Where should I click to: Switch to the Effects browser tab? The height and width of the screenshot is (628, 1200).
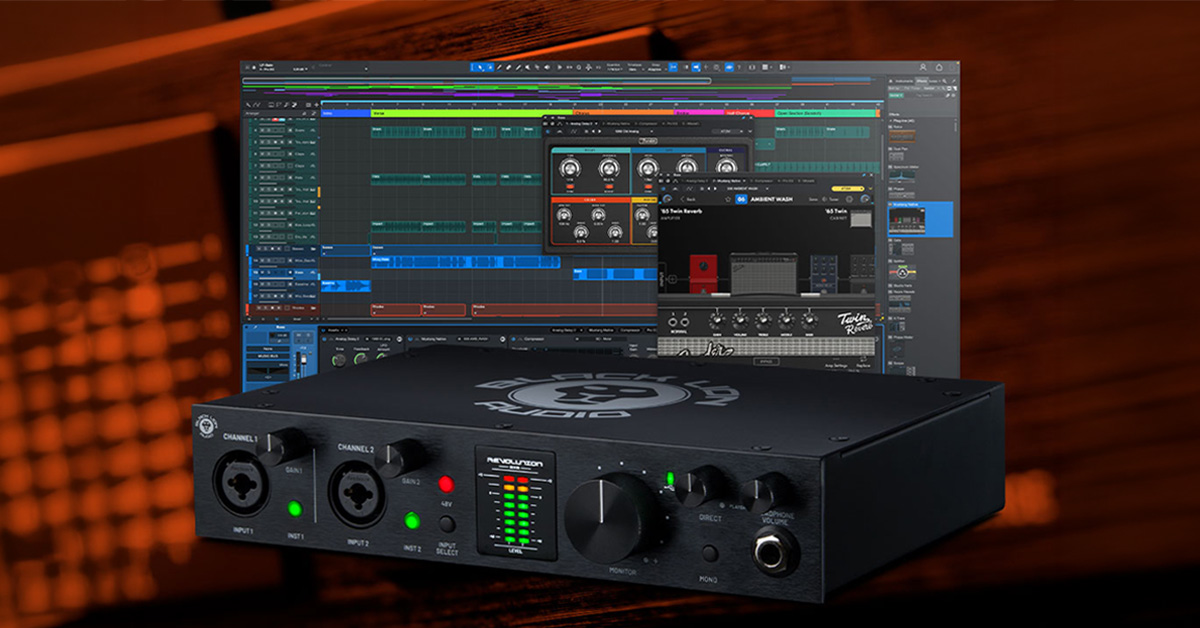point(921,81)
